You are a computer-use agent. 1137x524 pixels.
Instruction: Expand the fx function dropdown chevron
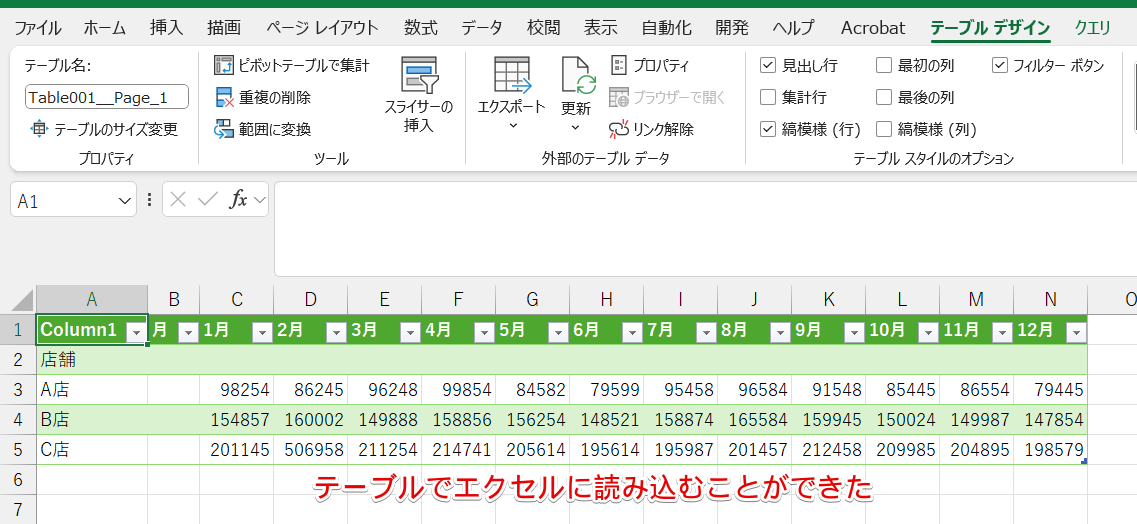point(259,199)
